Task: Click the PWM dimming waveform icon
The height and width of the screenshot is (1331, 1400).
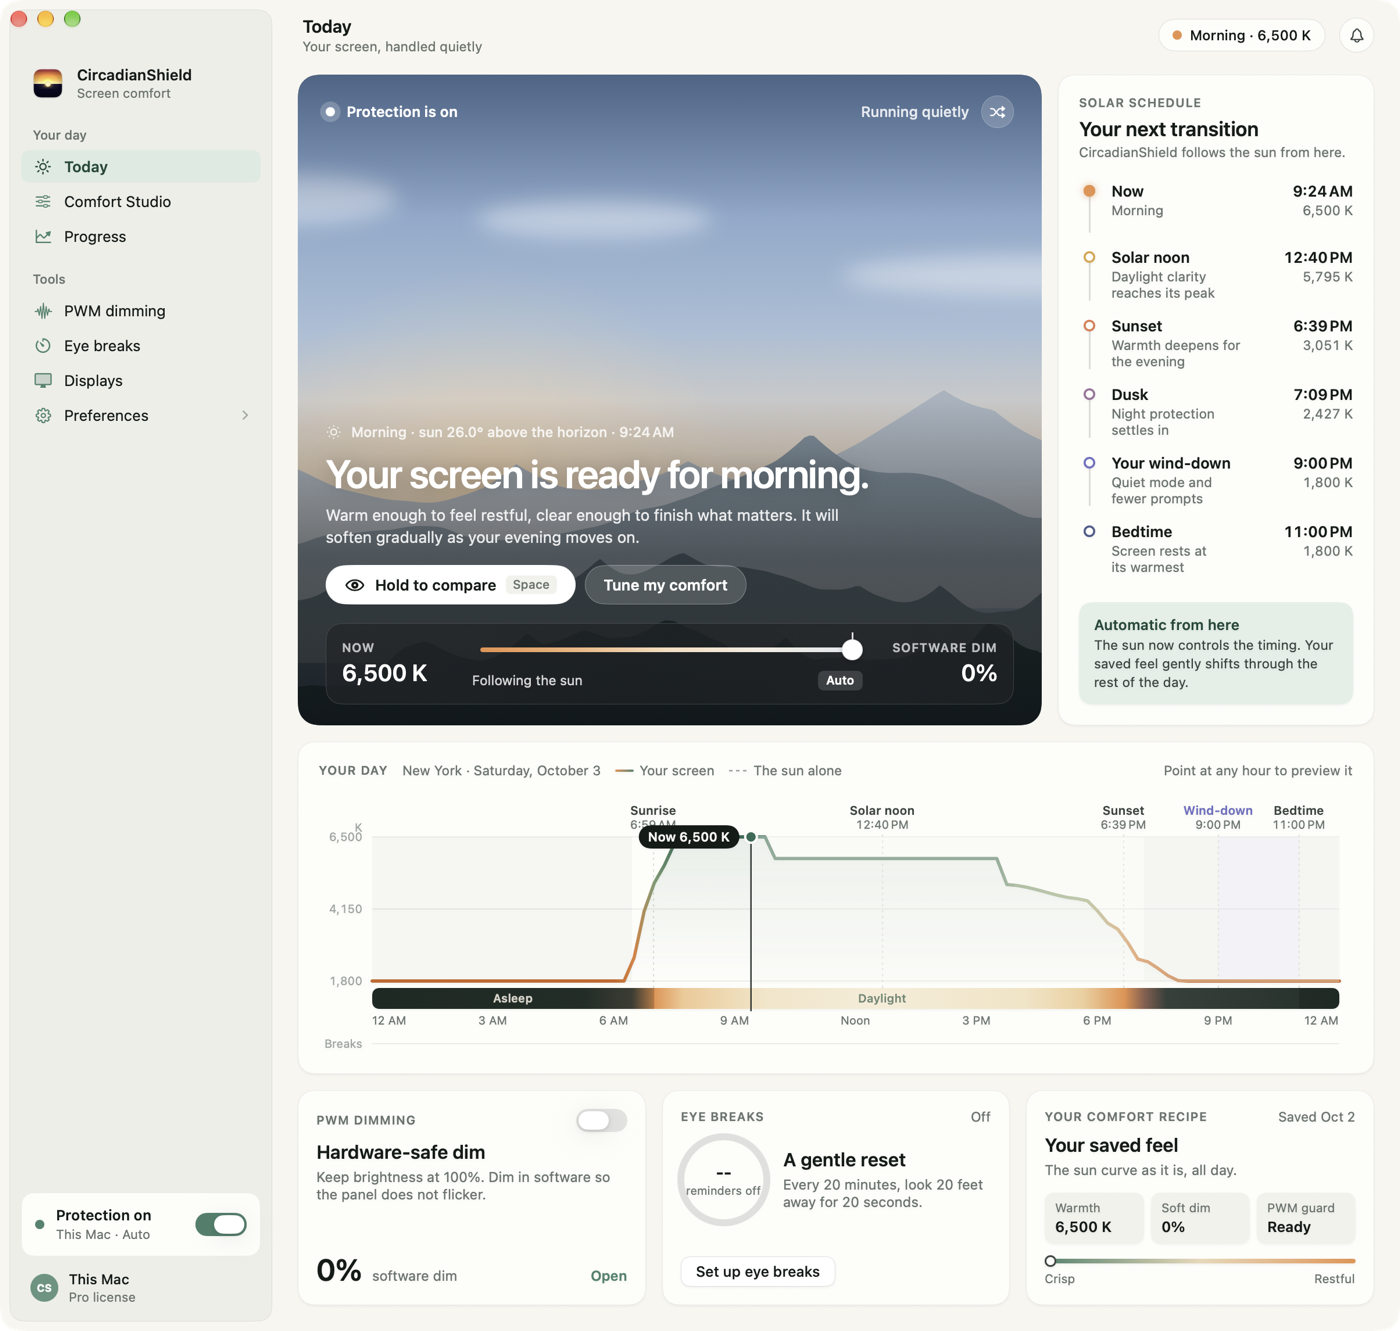Action: coord(43,311)
